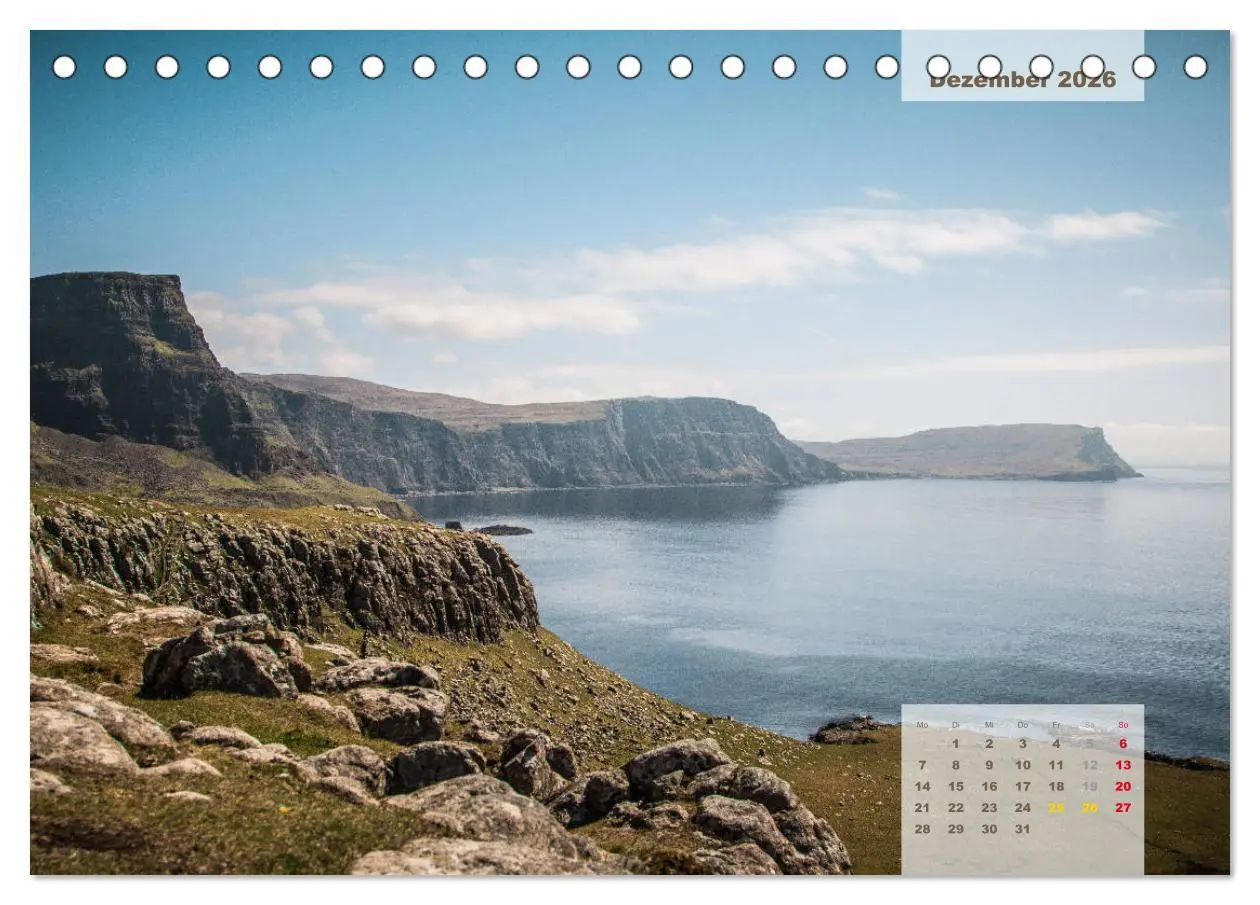
Task: Click the grey Saturday date 12
Action: pos(1090,765)
